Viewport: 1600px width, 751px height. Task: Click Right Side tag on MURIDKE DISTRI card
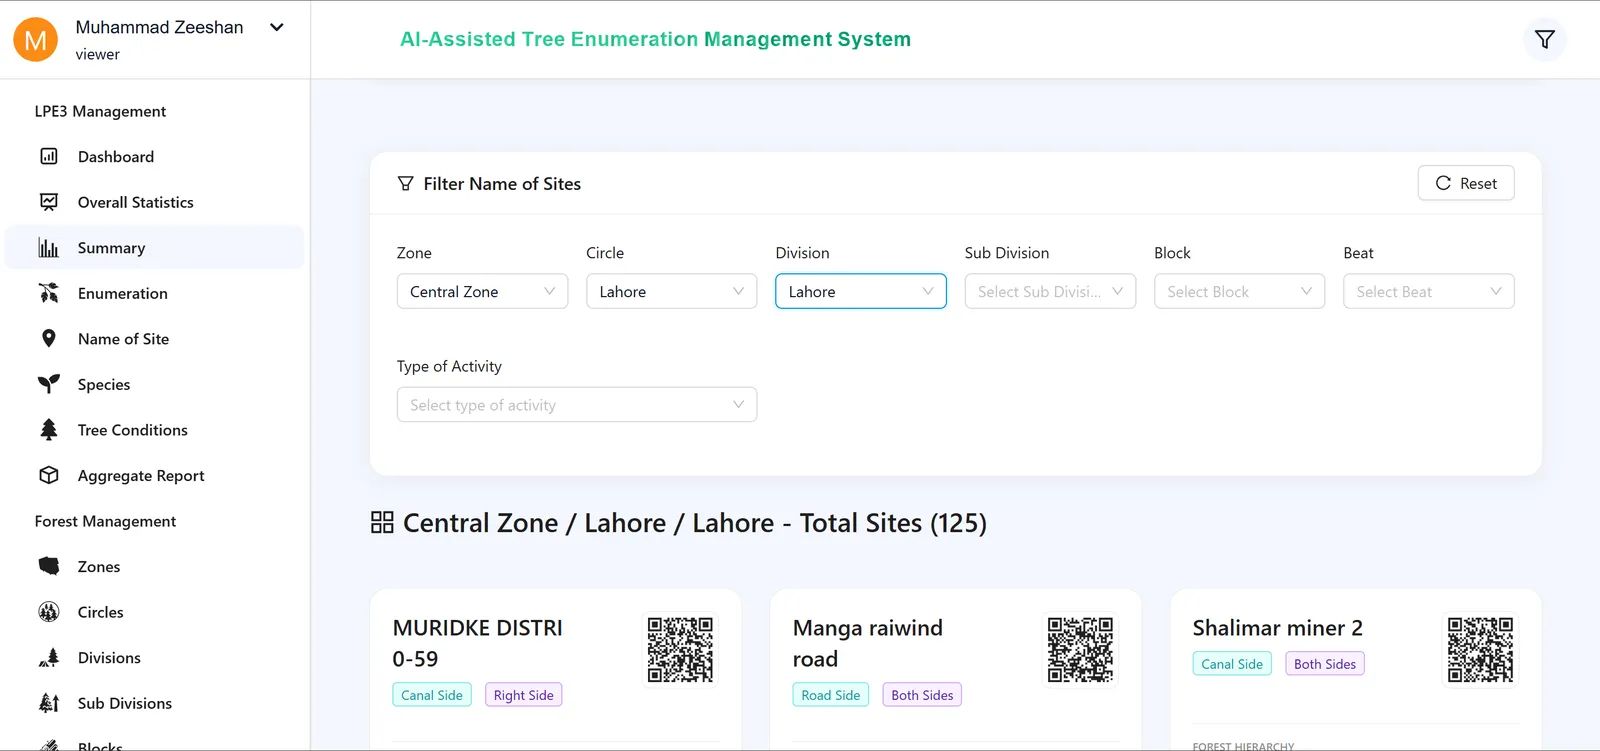pyautogui.click(x=524, y=695)
